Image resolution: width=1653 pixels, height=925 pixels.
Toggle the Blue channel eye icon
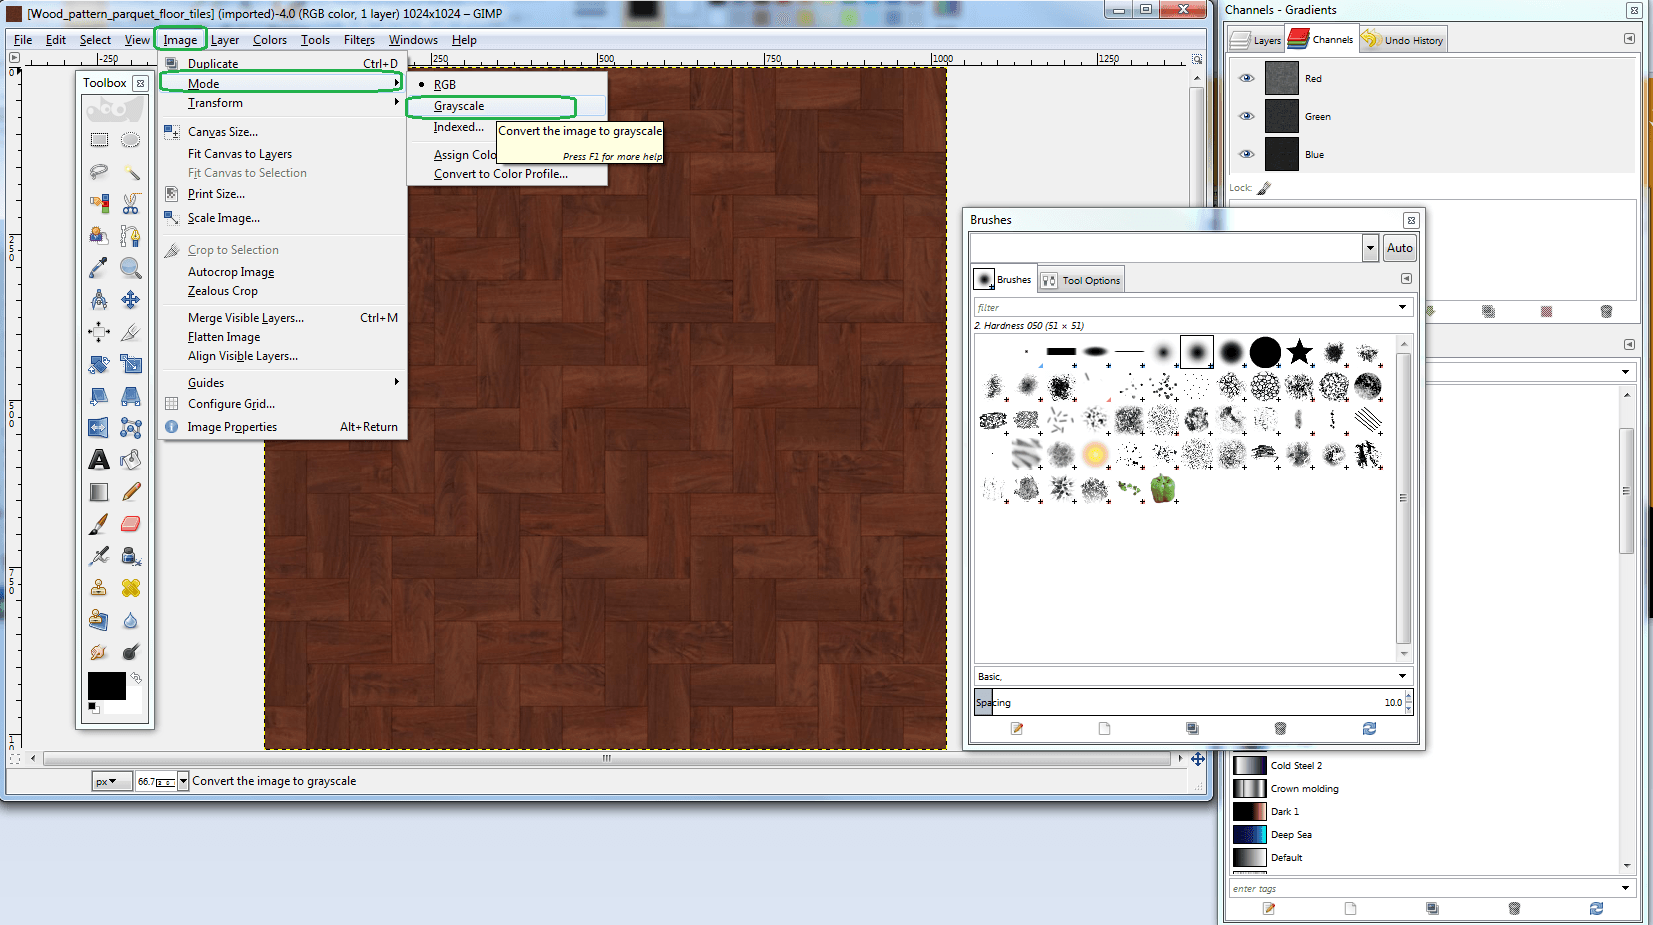[1246, 154]
